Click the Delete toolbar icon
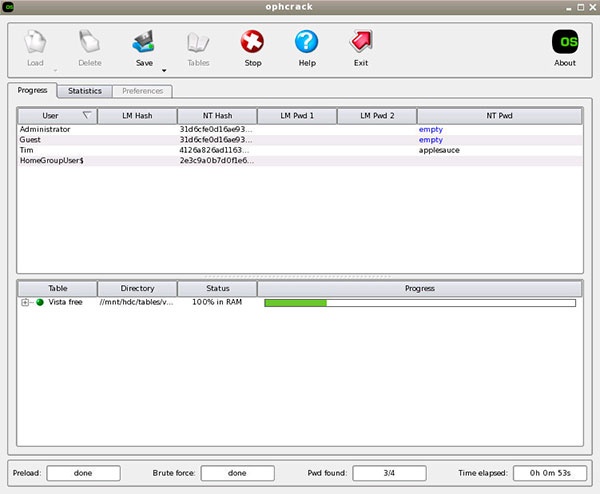Screen dimensions: 600x494 (89, 43)
